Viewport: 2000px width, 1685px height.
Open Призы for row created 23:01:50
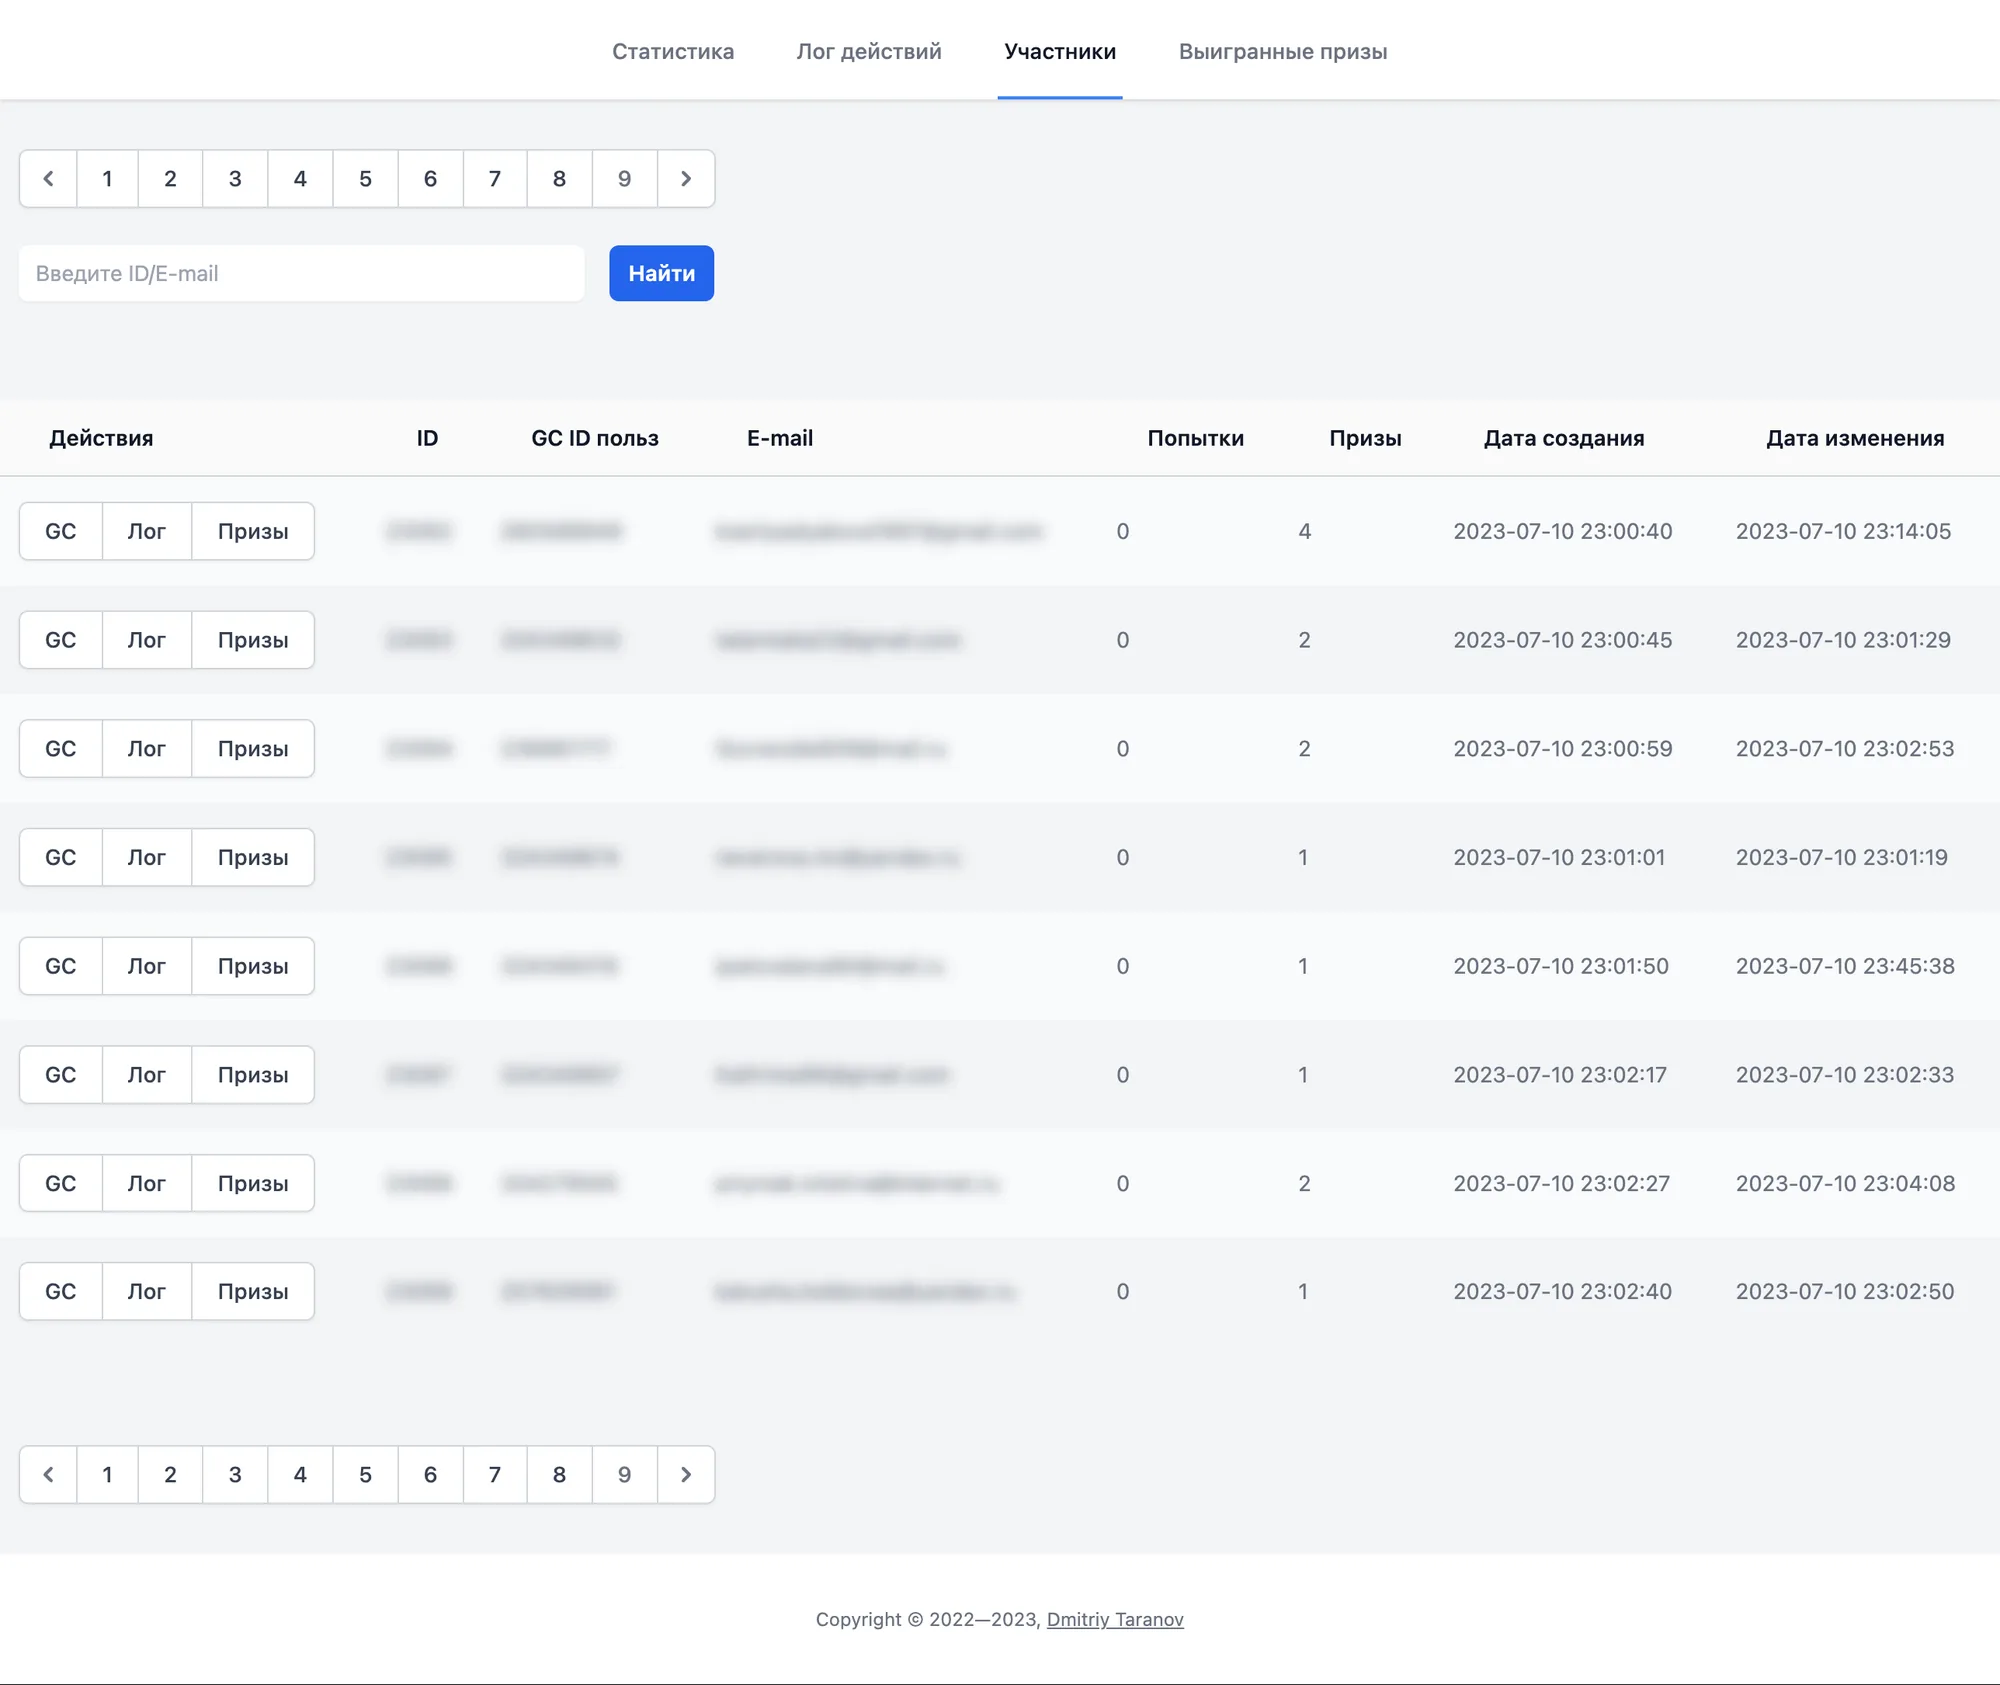tap(253, 966)
